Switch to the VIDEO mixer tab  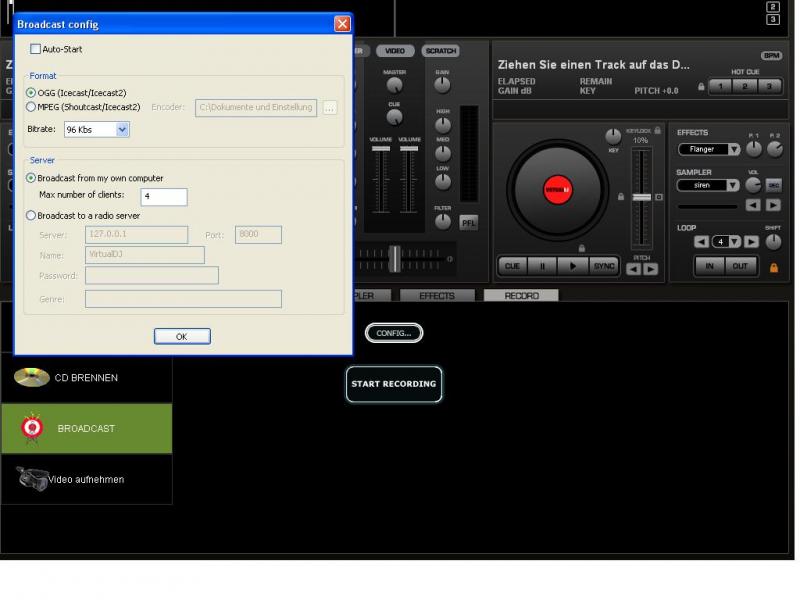point(395,50)
